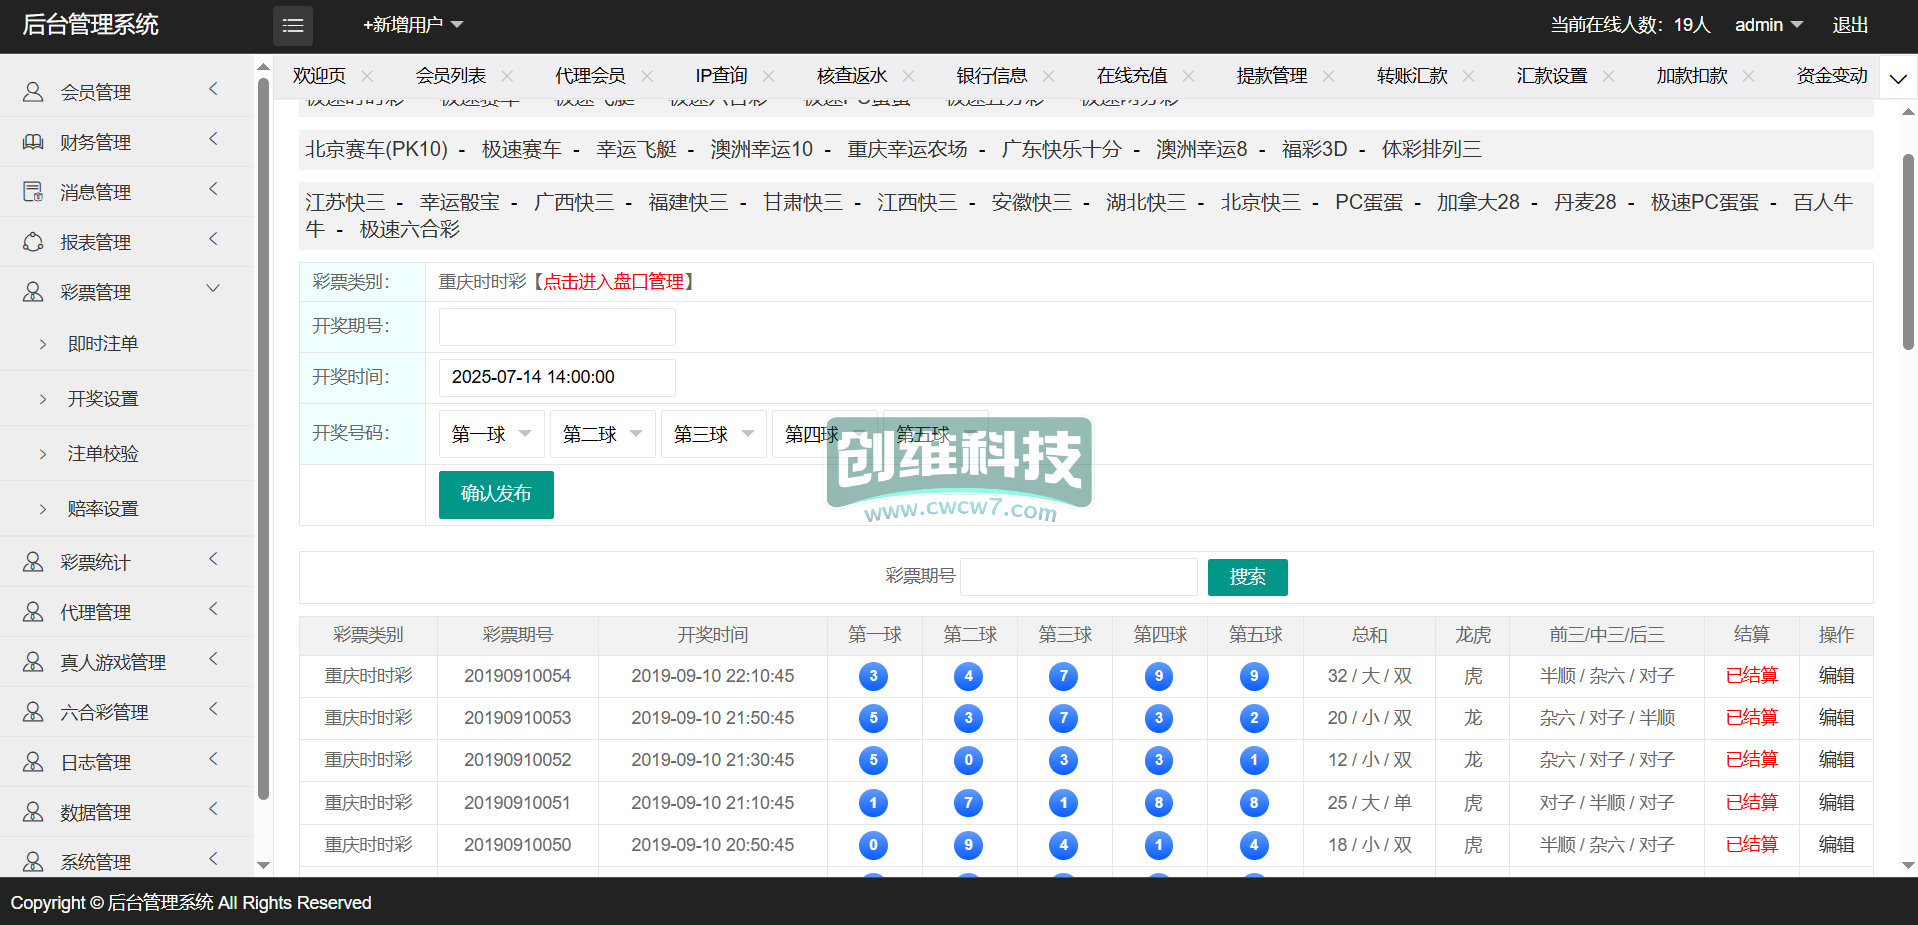Open the 第一球 number dropdown
Viewport: 1918px width, 925px height.
pyautogui.click(x=492, y=434)
